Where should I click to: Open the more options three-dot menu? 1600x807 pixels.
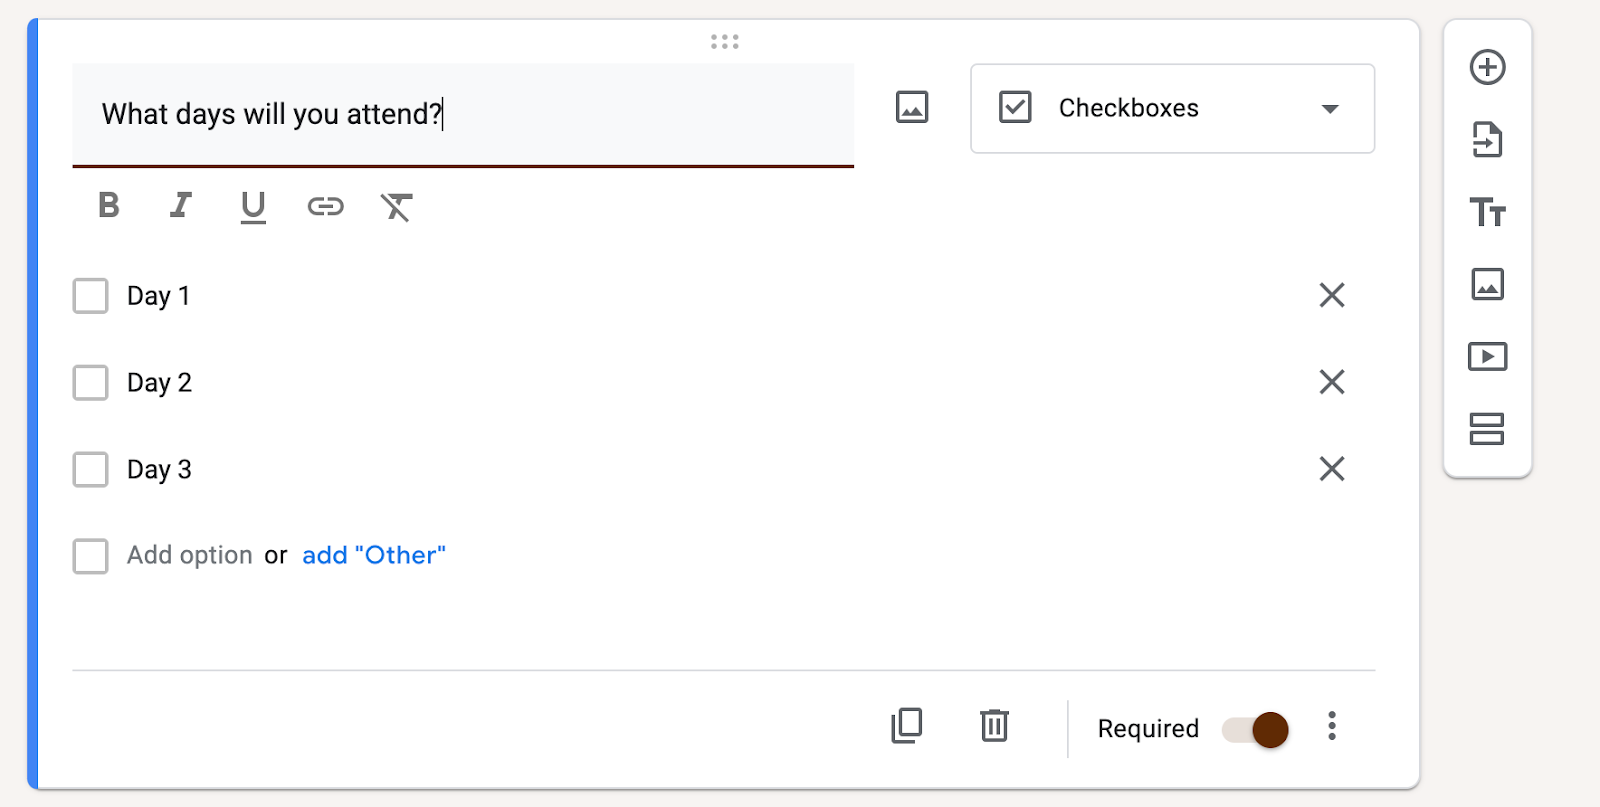point(1331,726)
